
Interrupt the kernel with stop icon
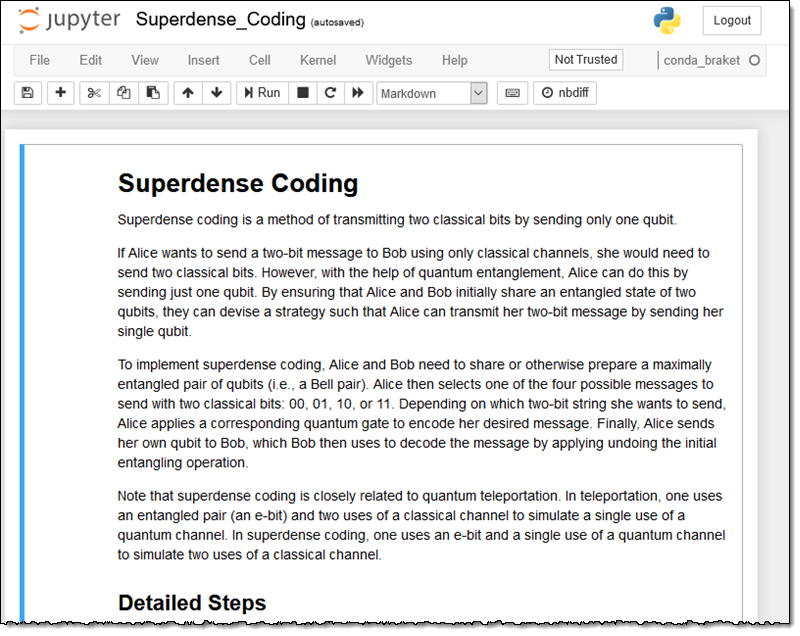[303, 93]
